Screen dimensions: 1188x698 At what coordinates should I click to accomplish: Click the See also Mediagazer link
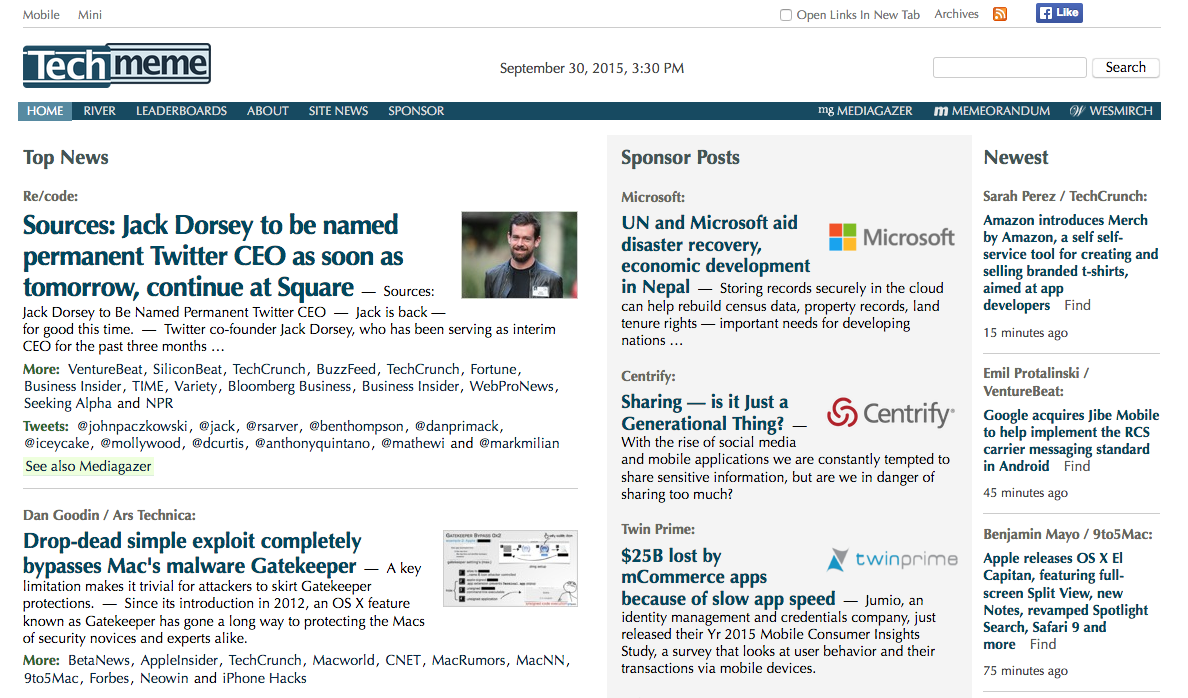click(x=88, y=465)
